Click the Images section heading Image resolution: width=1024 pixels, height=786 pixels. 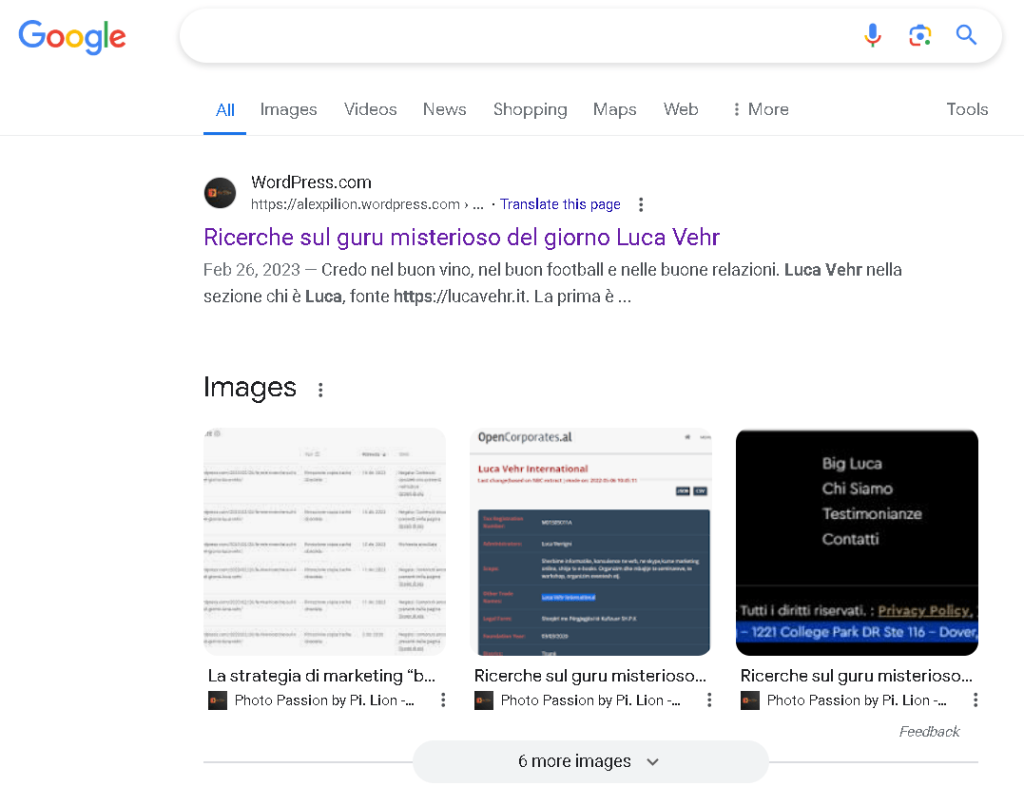click(x=249, y=388)
